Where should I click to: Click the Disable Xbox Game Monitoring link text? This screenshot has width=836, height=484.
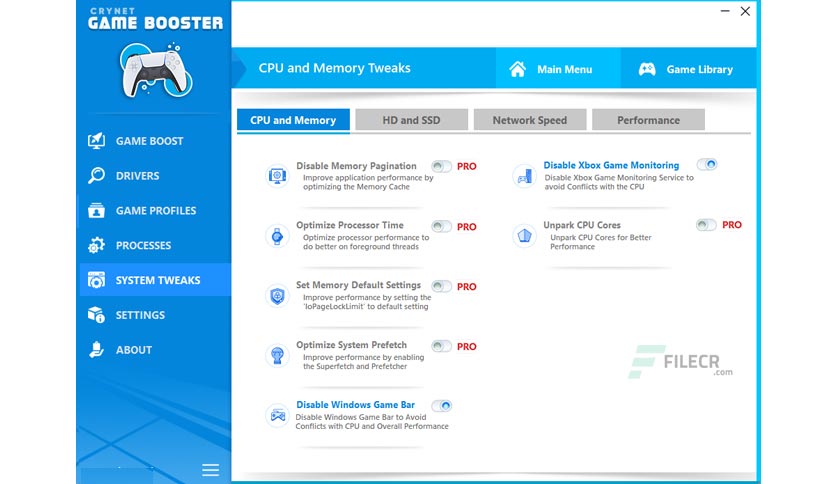(x=611, y=165)
